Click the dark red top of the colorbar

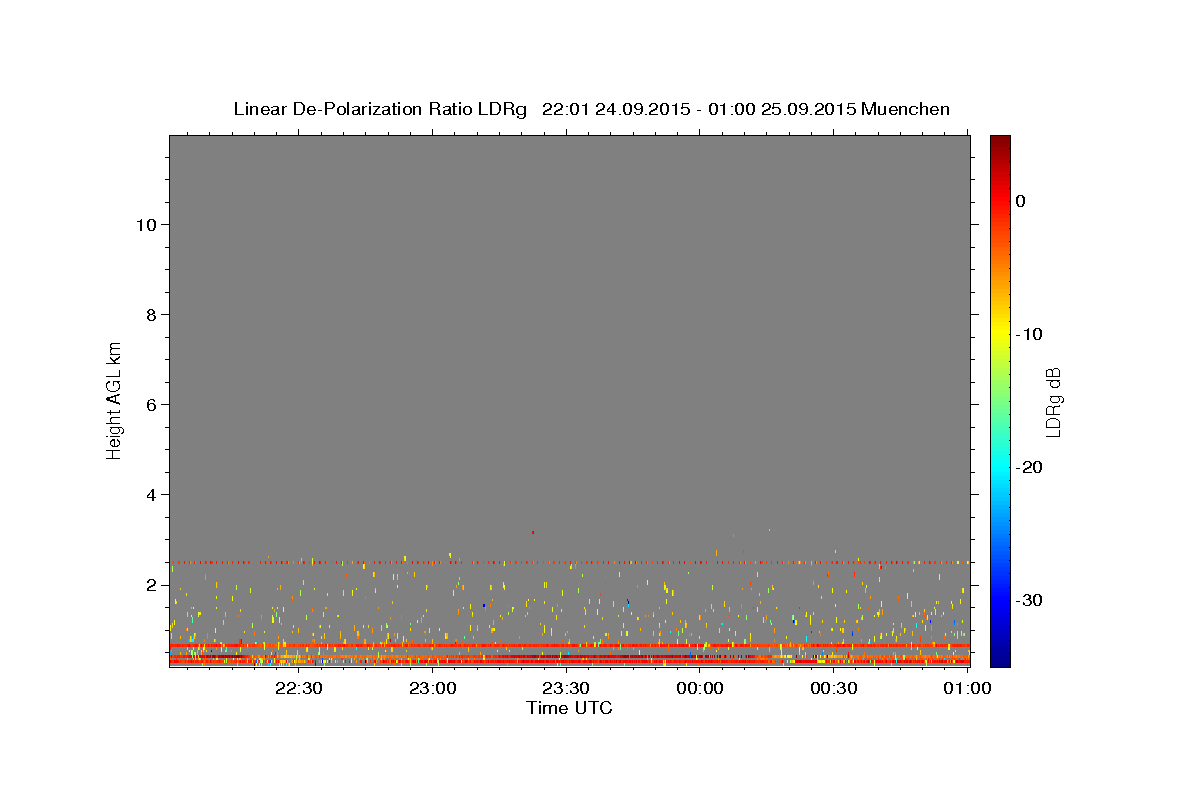tap(1000, 145)
